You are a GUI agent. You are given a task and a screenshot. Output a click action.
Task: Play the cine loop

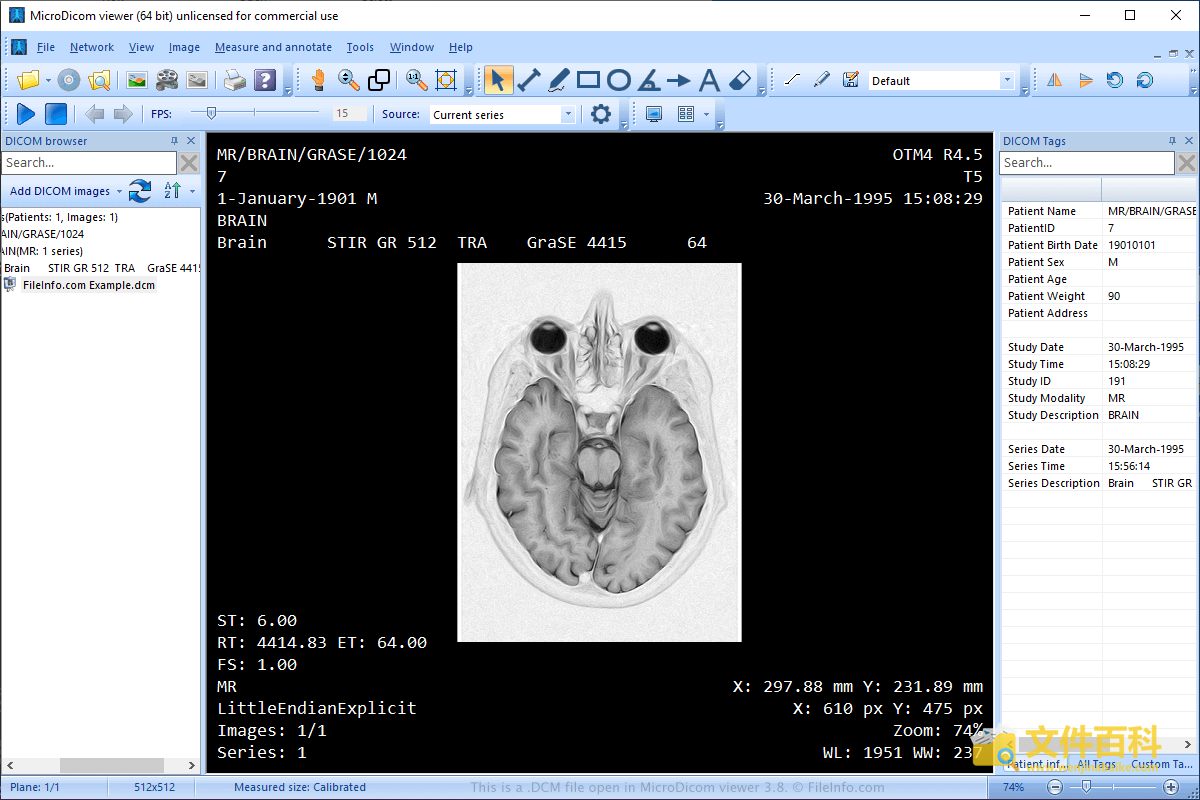(27, 114)
